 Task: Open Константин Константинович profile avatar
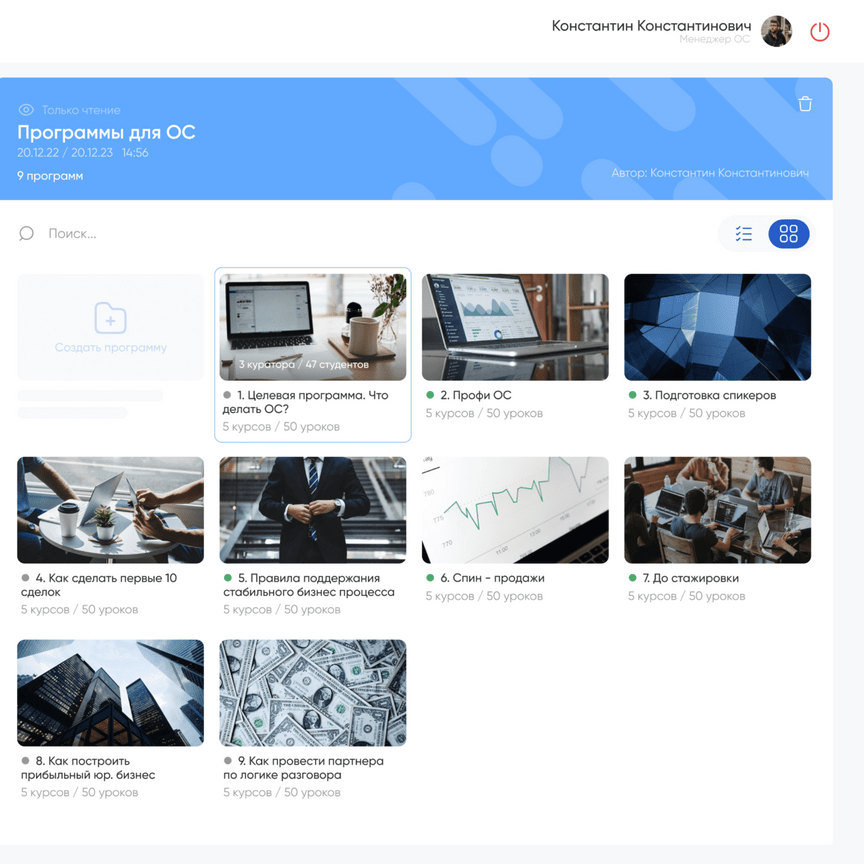tap(776, 31)
